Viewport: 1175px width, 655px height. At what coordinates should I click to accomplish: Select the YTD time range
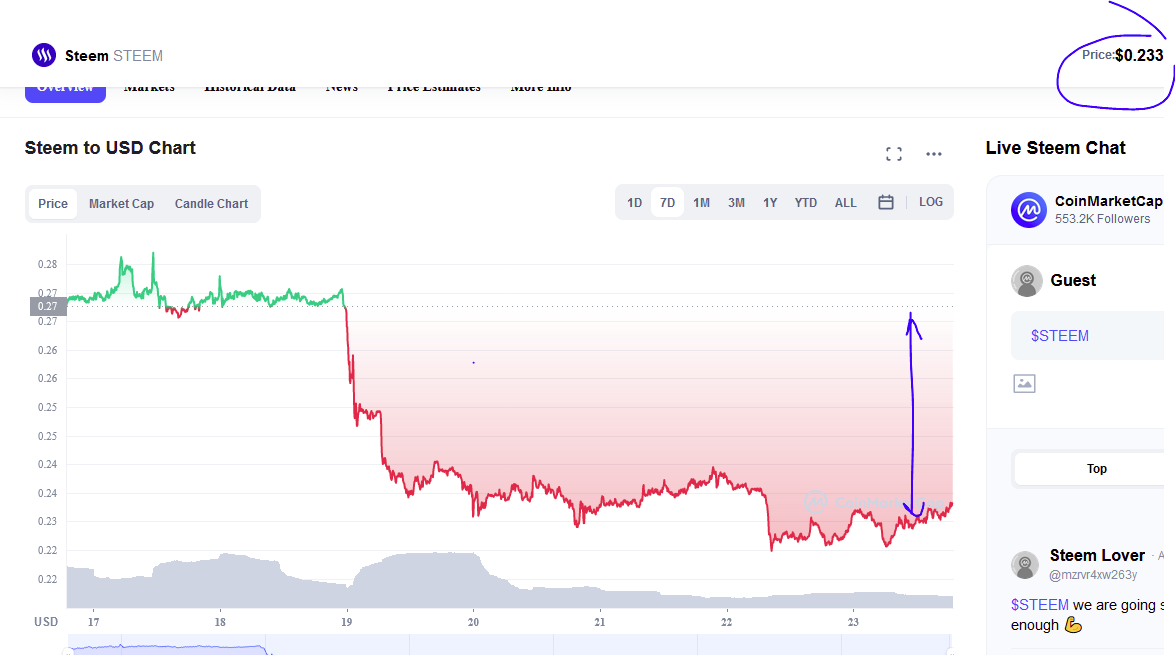(806, 203)
